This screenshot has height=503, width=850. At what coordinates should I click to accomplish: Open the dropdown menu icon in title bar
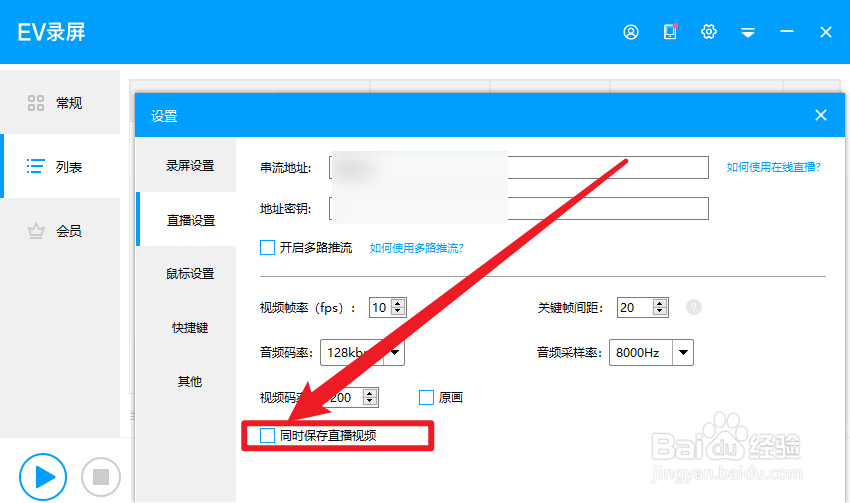point(748,33)
